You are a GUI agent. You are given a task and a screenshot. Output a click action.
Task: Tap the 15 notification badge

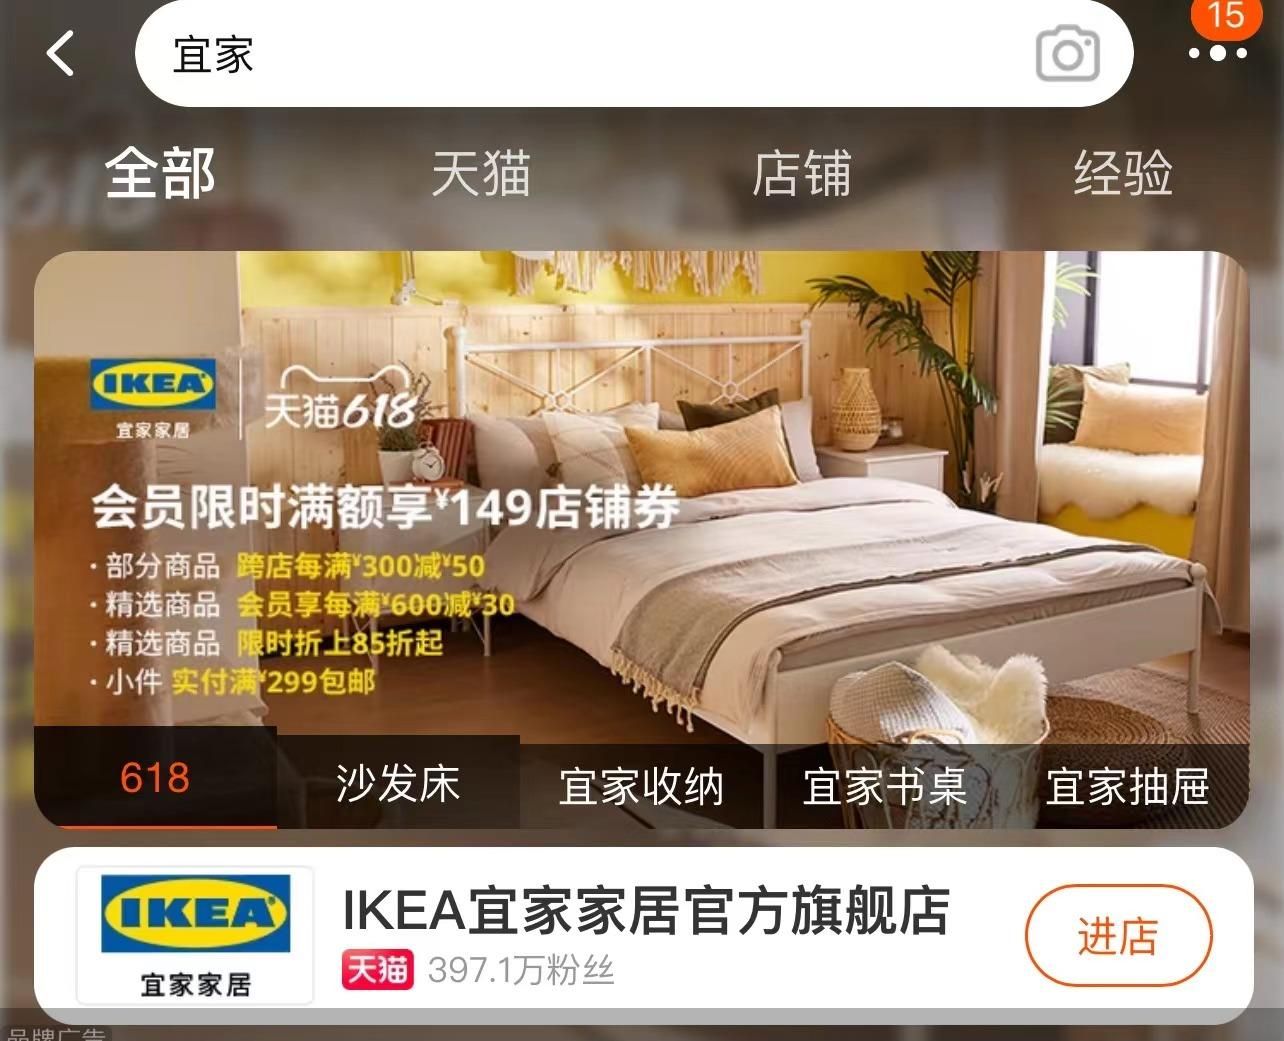[x=1225, y=17]
